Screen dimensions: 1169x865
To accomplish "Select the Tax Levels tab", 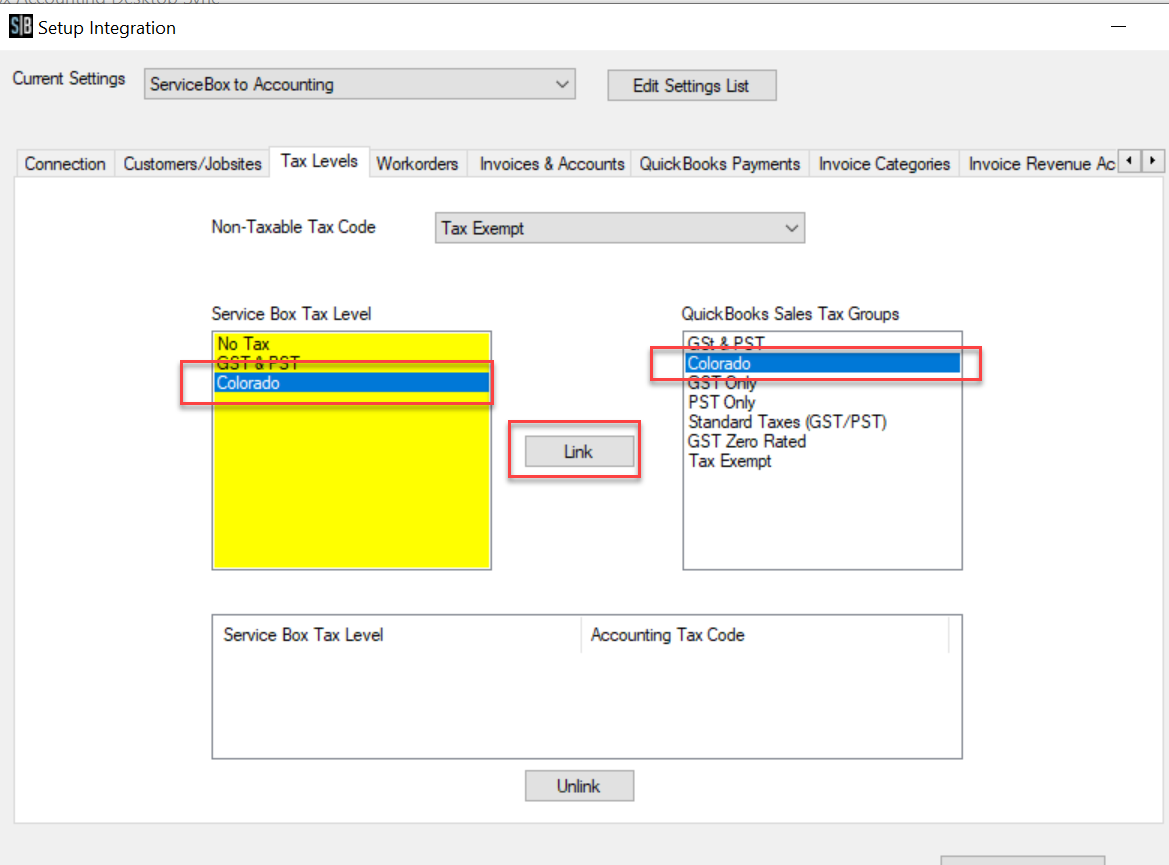I will 319,161.
